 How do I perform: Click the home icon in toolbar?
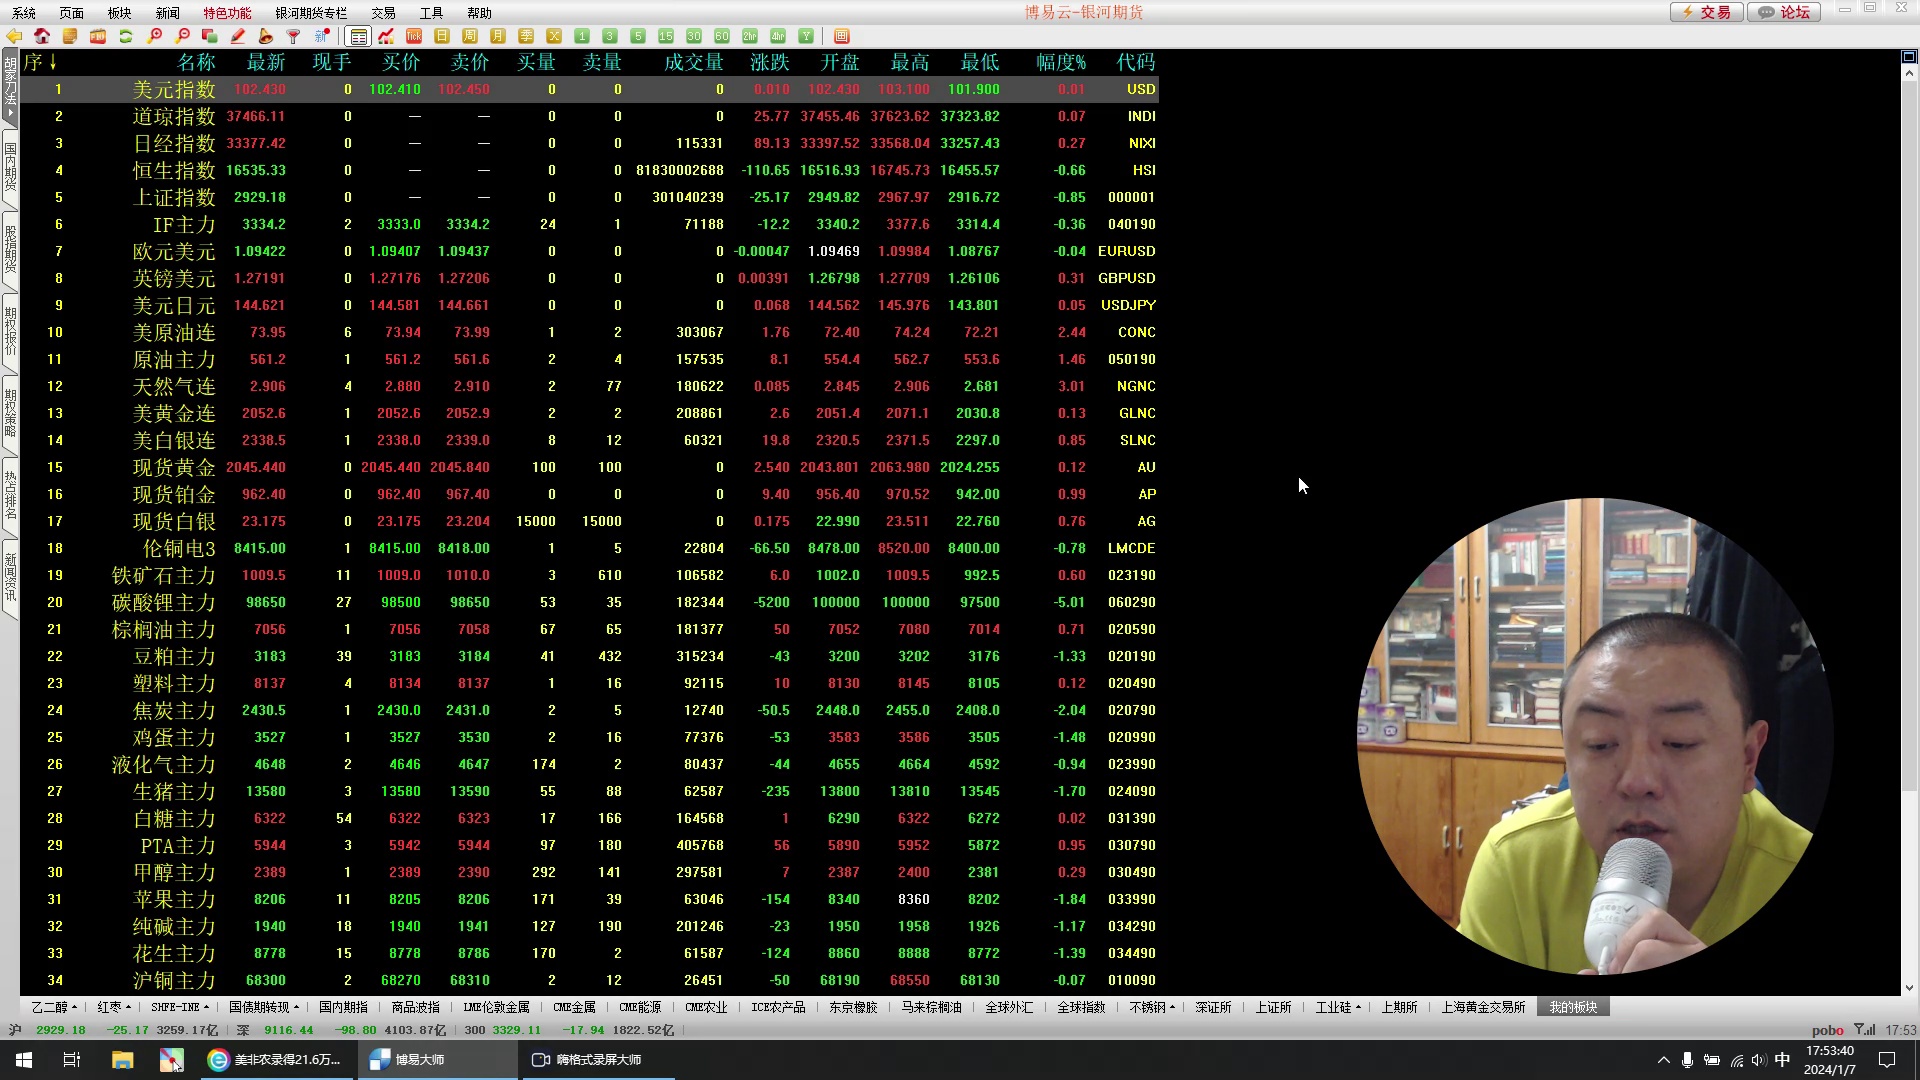[42, 36]
